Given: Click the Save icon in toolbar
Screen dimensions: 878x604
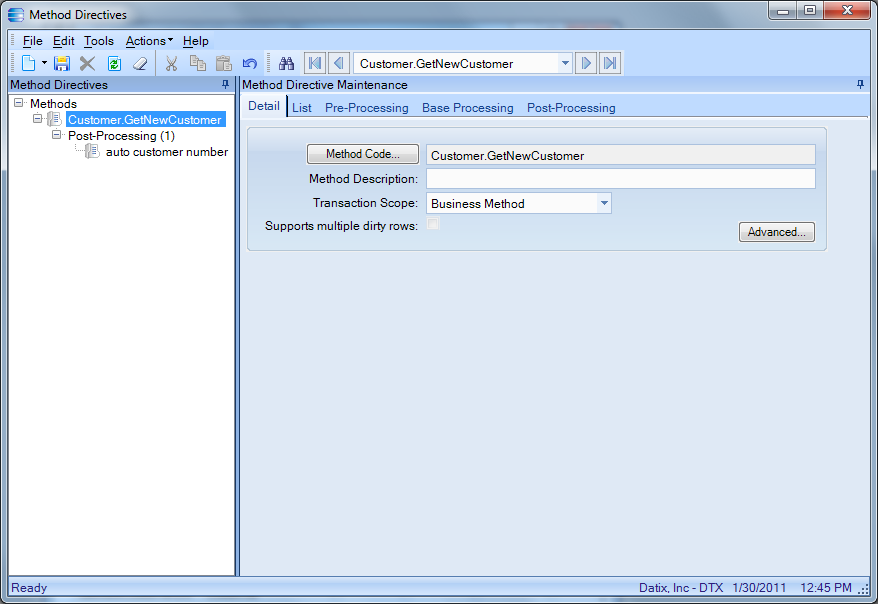Looking at the screenshot, I should click(x=62, y=63).
